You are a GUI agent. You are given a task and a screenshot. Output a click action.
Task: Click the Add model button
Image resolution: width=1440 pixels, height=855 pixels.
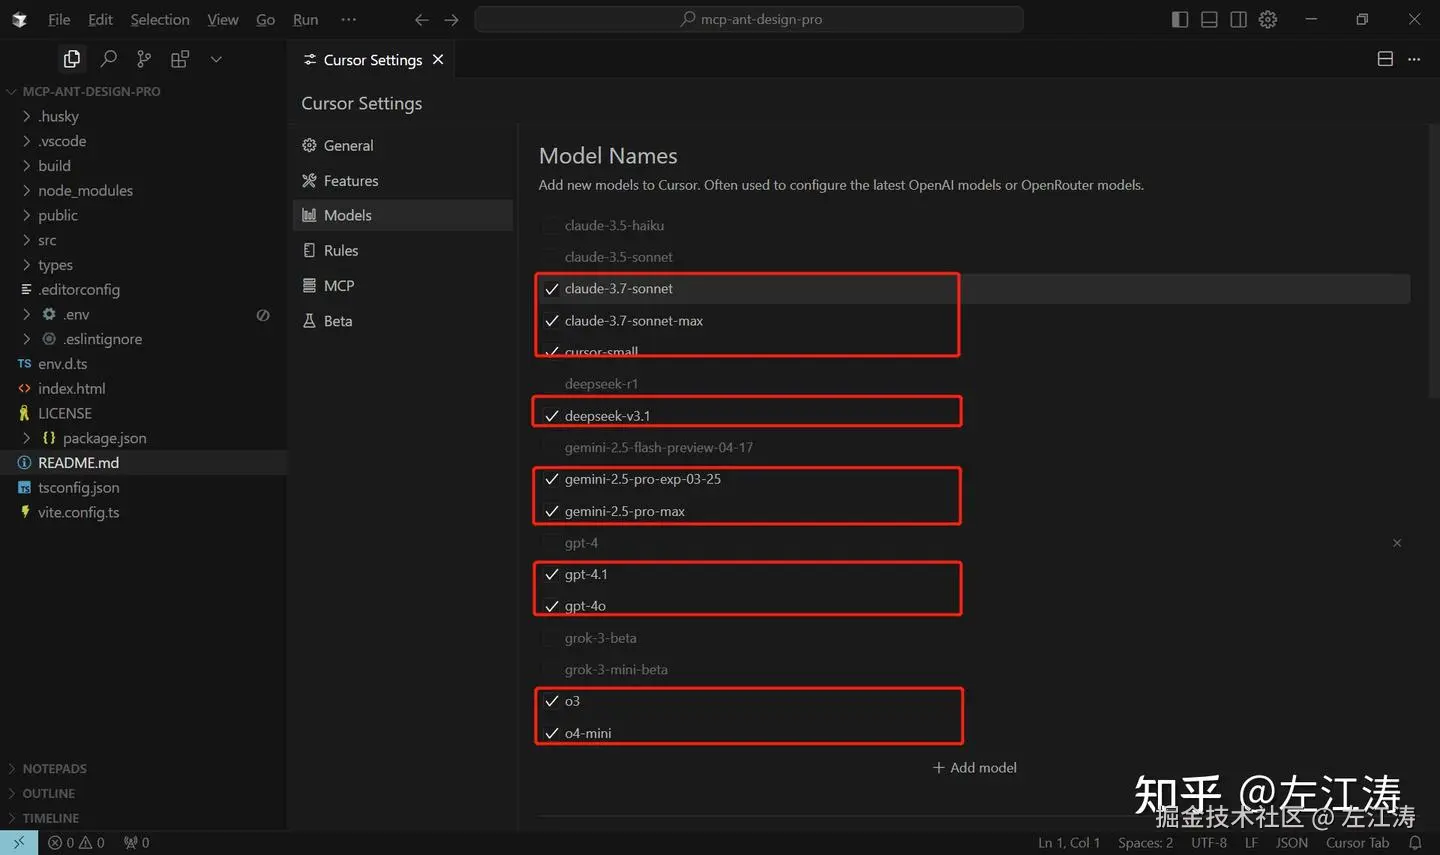[975, 768]
